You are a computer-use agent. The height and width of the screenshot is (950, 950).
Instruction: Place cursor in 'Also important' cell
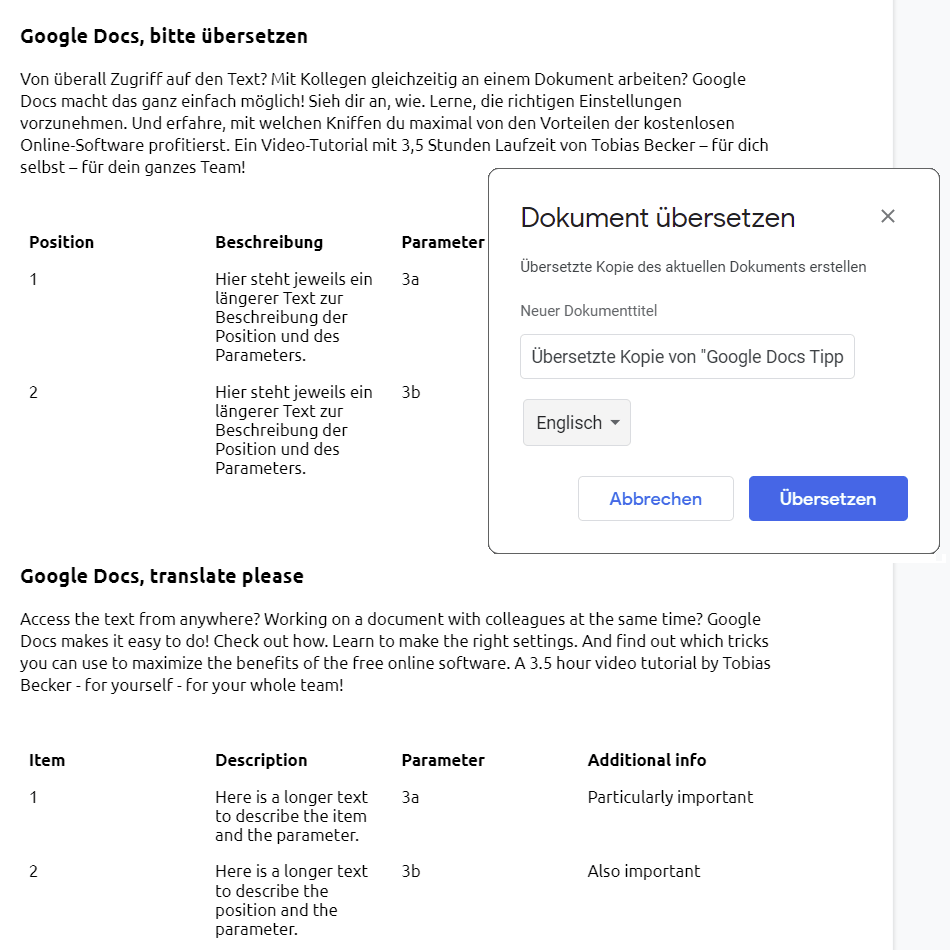point(644,871)
